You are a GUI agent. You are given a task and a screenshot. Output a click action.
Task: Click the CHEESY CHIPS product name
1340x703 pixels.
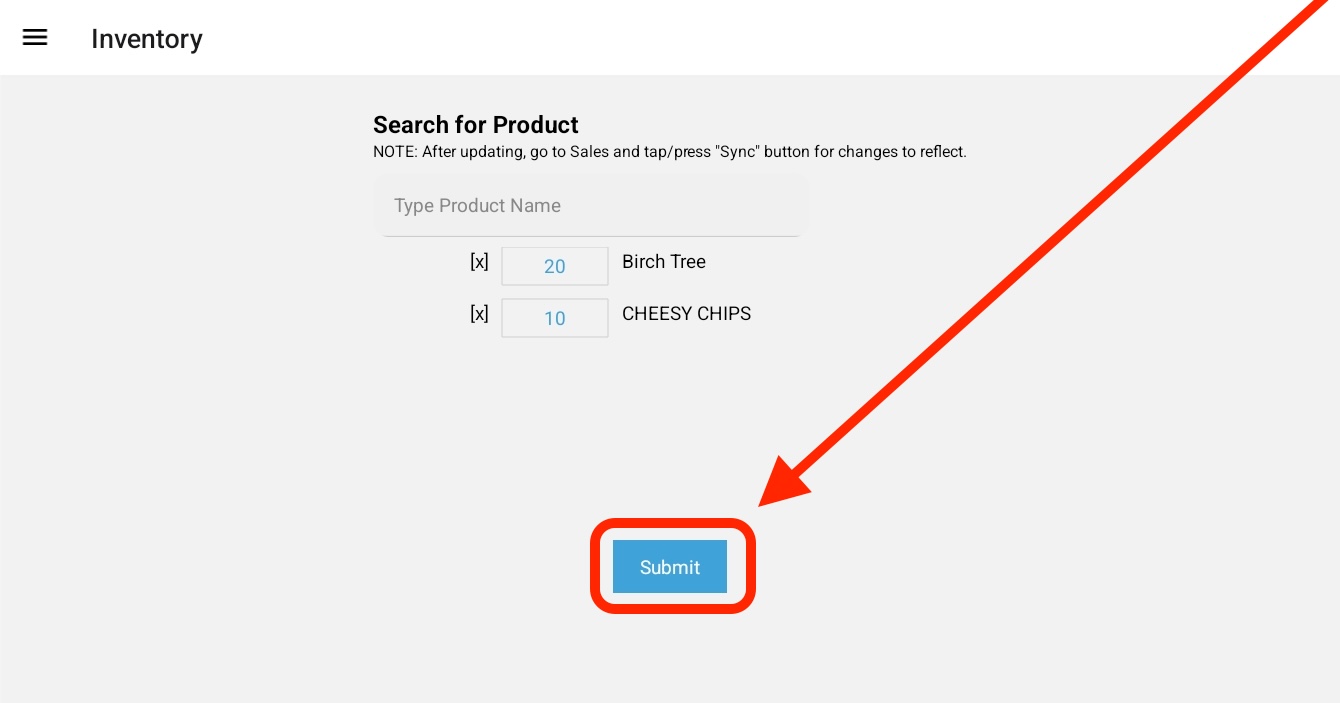[x=686, y=314]
